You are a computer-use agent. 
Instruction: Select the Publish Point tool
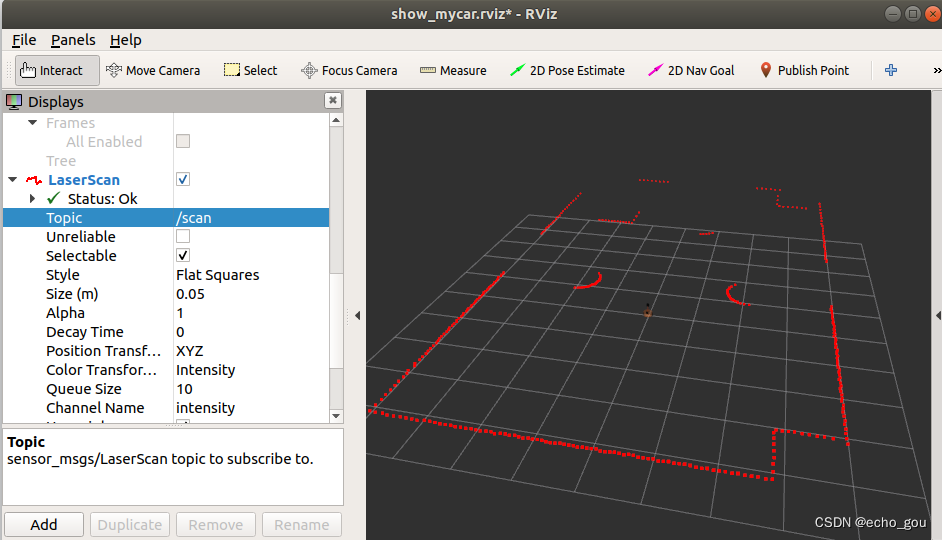(804, 70)
